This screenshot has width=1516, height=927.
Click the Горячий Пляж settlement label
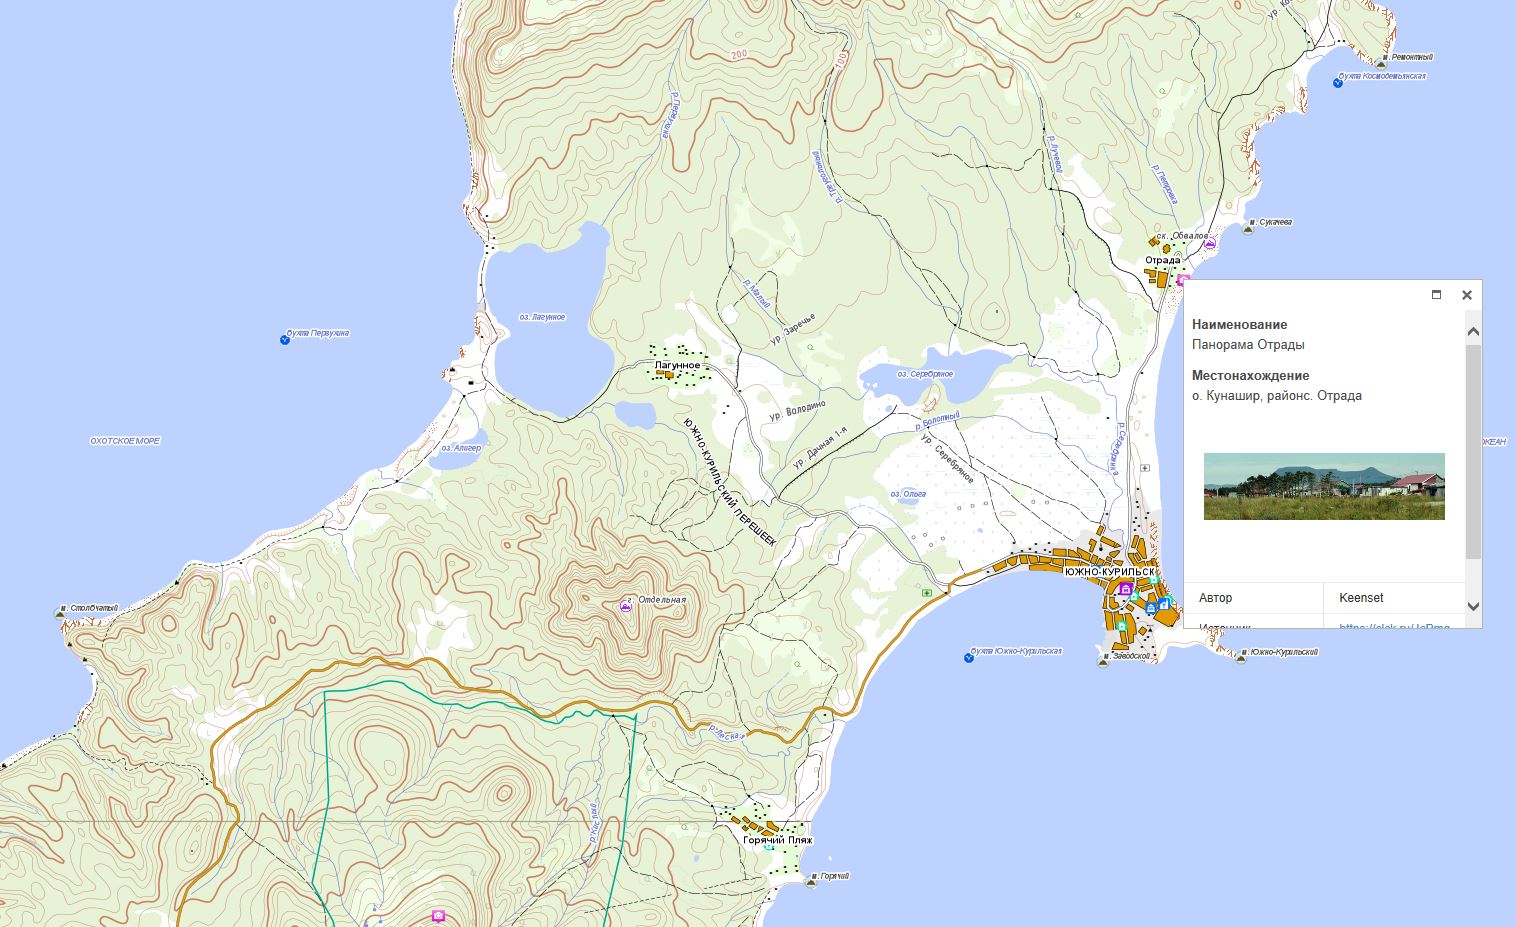pos(778,841)
